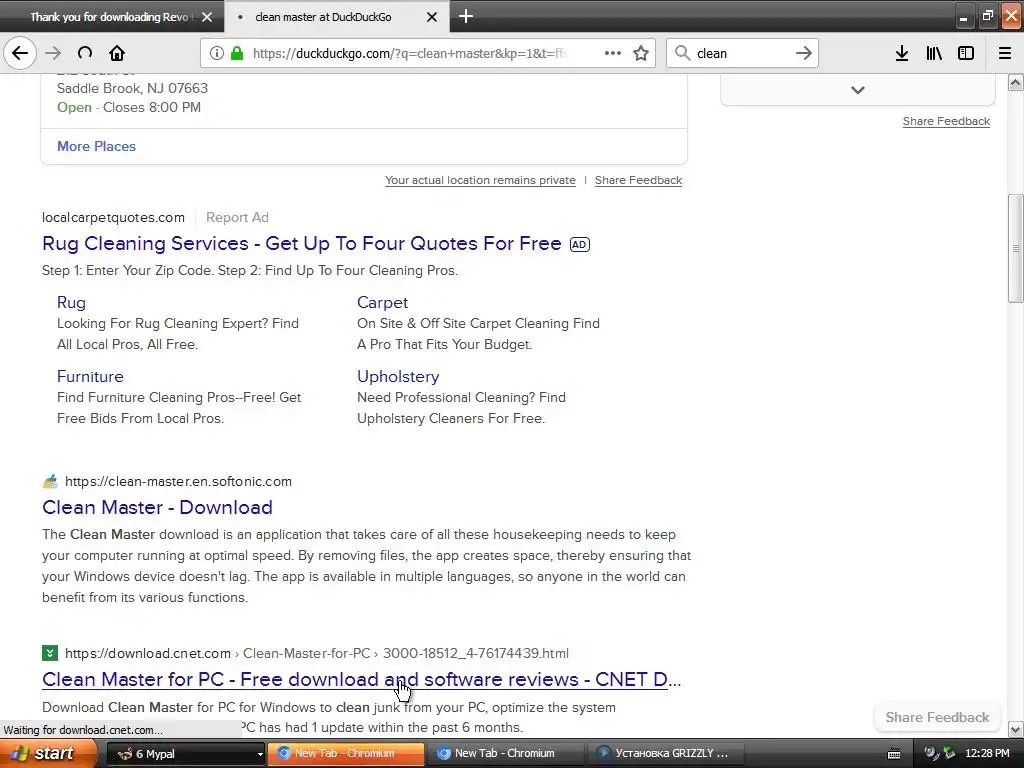Toggle the sidebar view

click(966, 53)
